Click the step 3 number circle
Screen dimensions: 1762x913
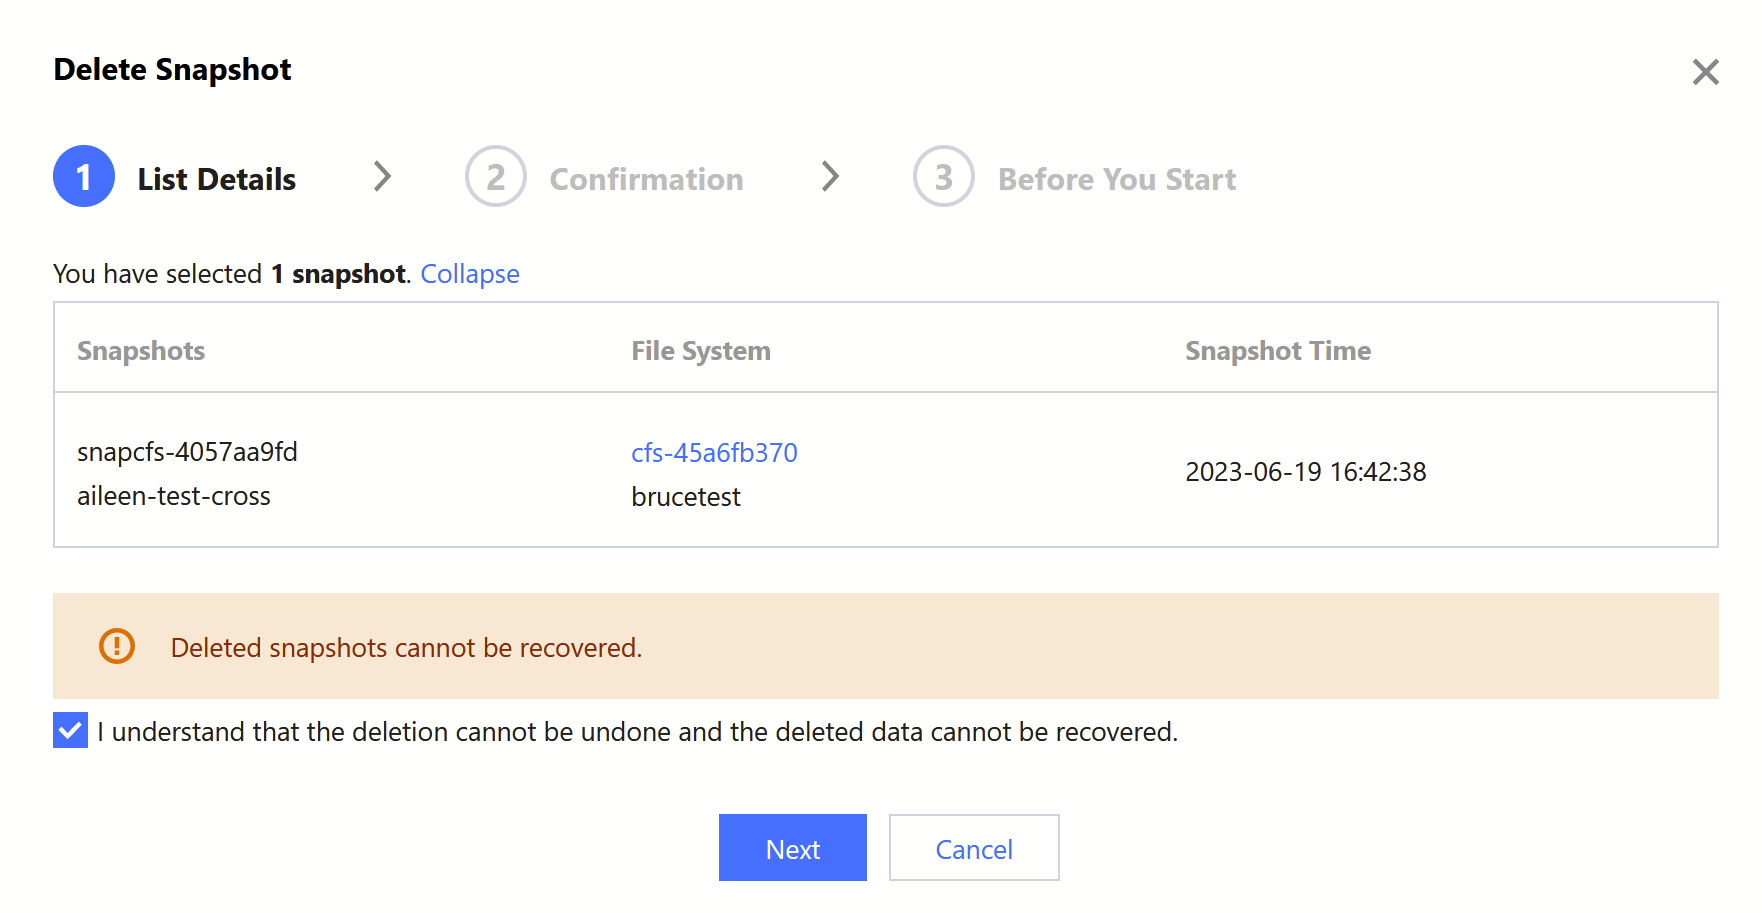[943, 177]
